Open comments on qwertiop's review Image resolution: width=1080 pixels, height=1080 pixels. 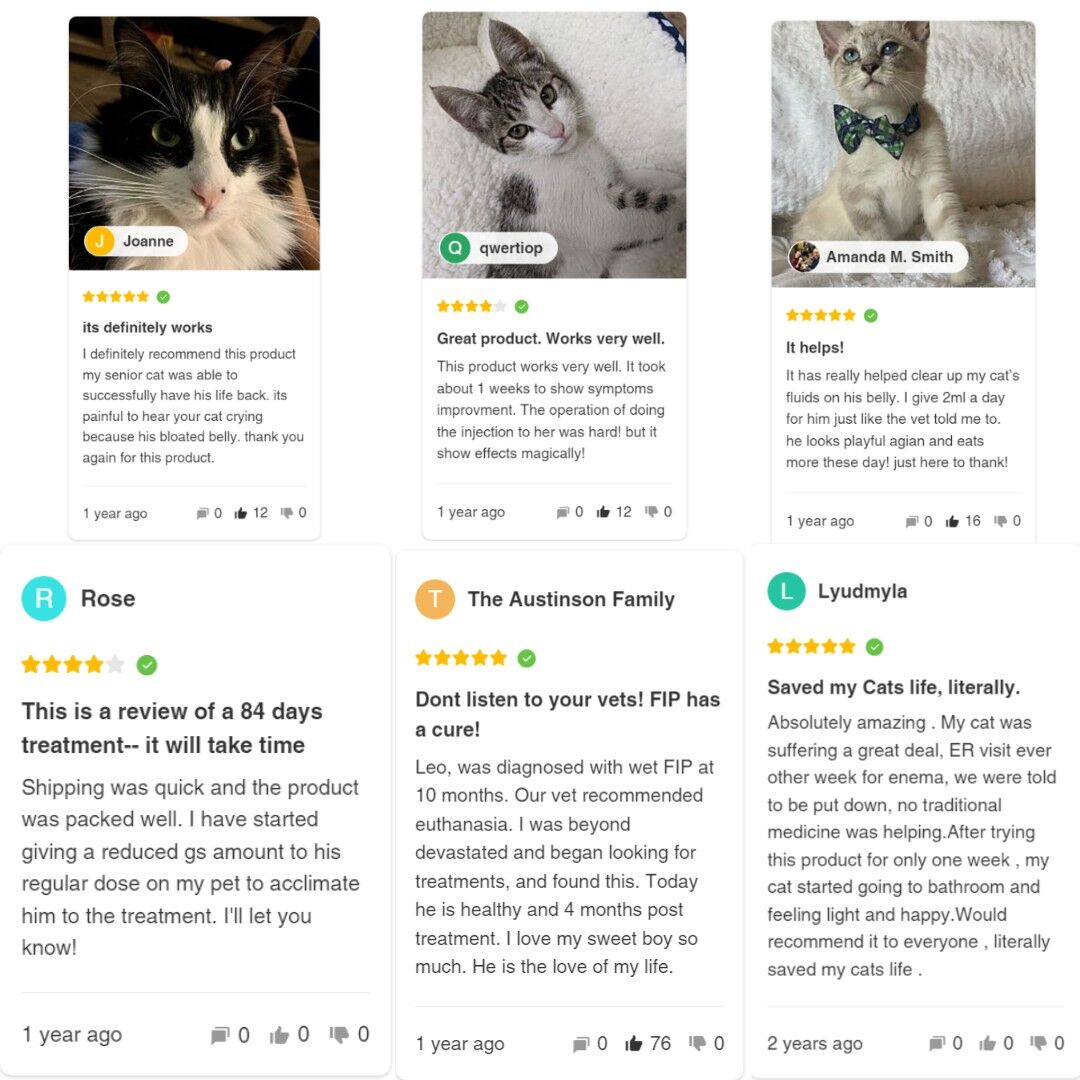click(563, 512)
